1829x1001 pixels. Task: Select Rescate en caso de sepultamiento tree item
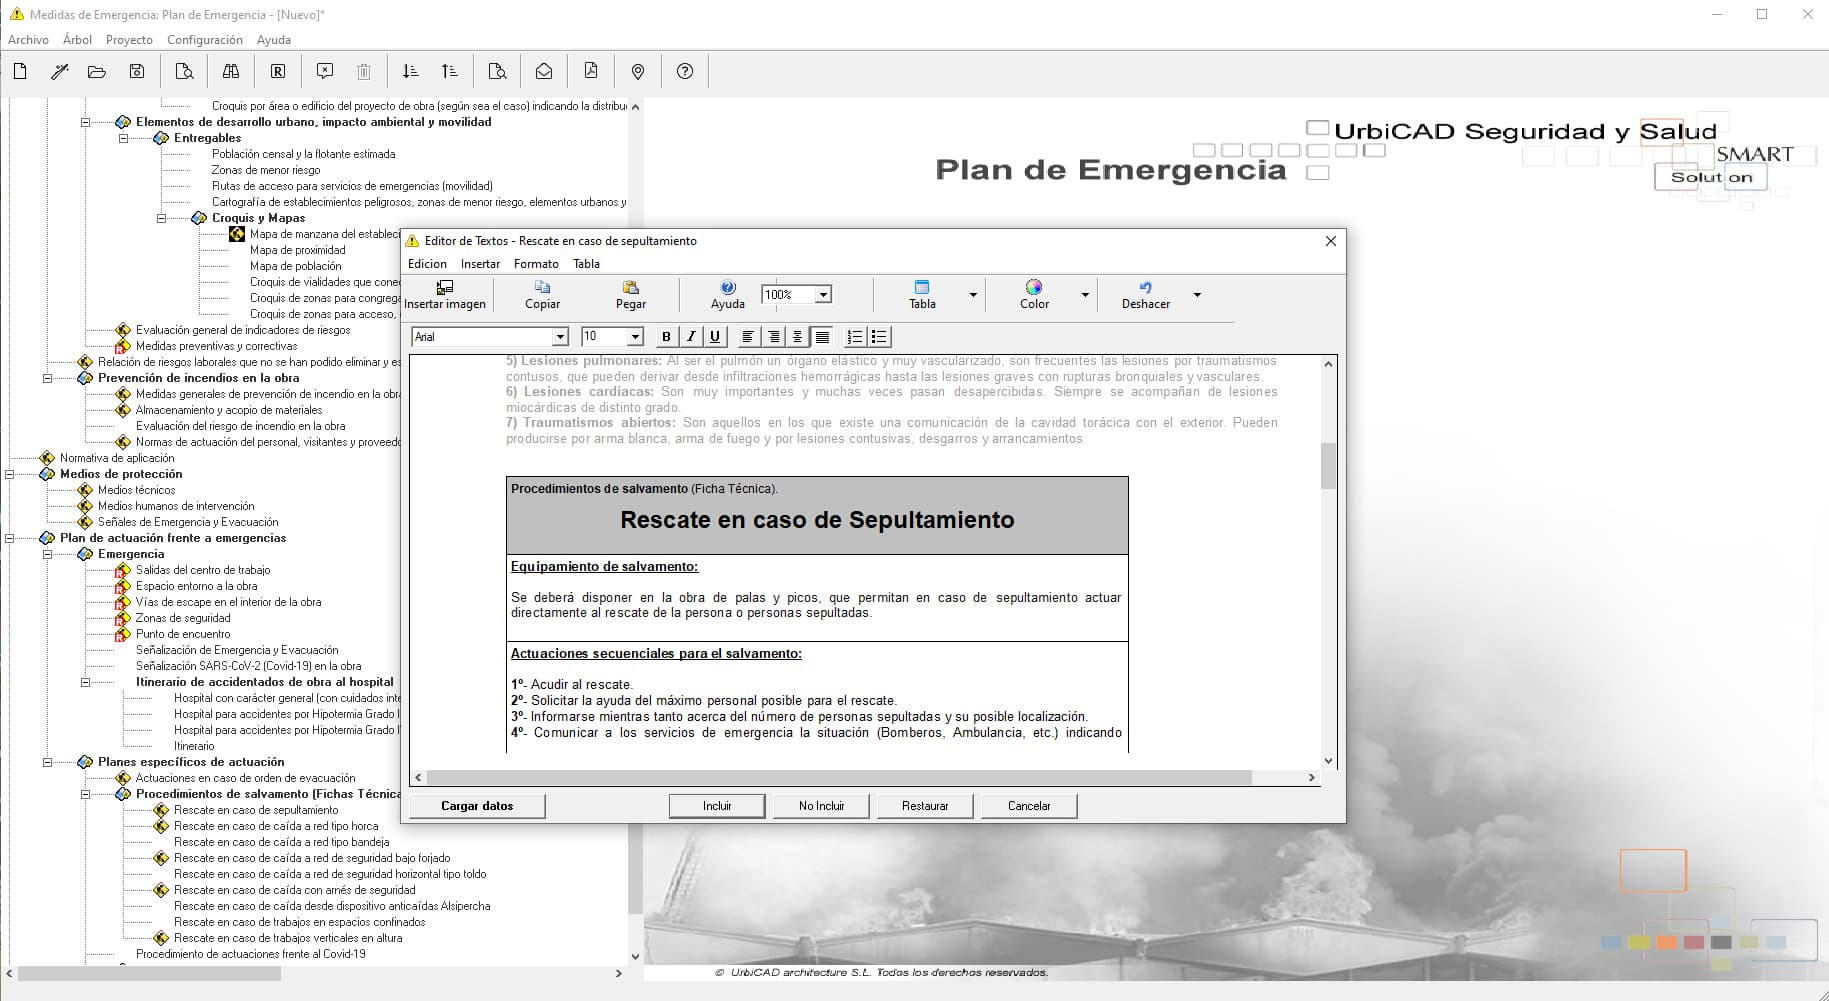(x=256, y=810)
